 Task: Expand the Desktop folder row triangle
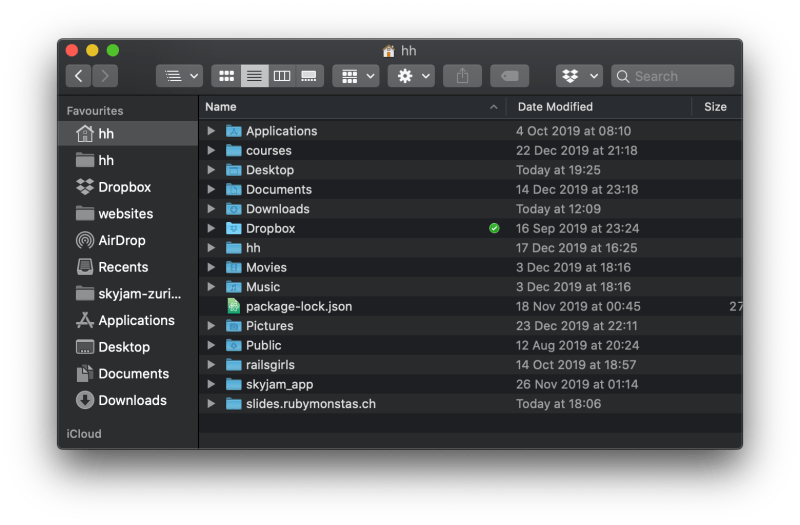click(x=211, y=170)
